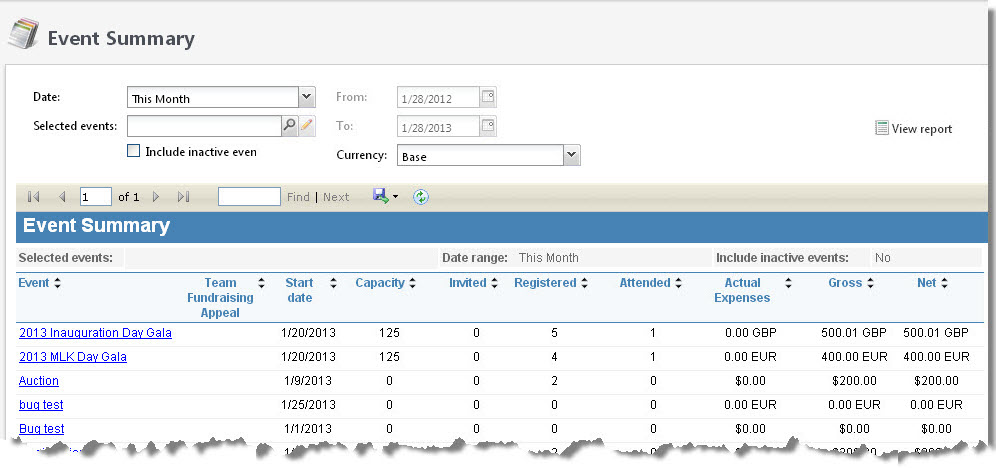Open the From date calendar picker
996x468 pixels.
tap(488, 97)
